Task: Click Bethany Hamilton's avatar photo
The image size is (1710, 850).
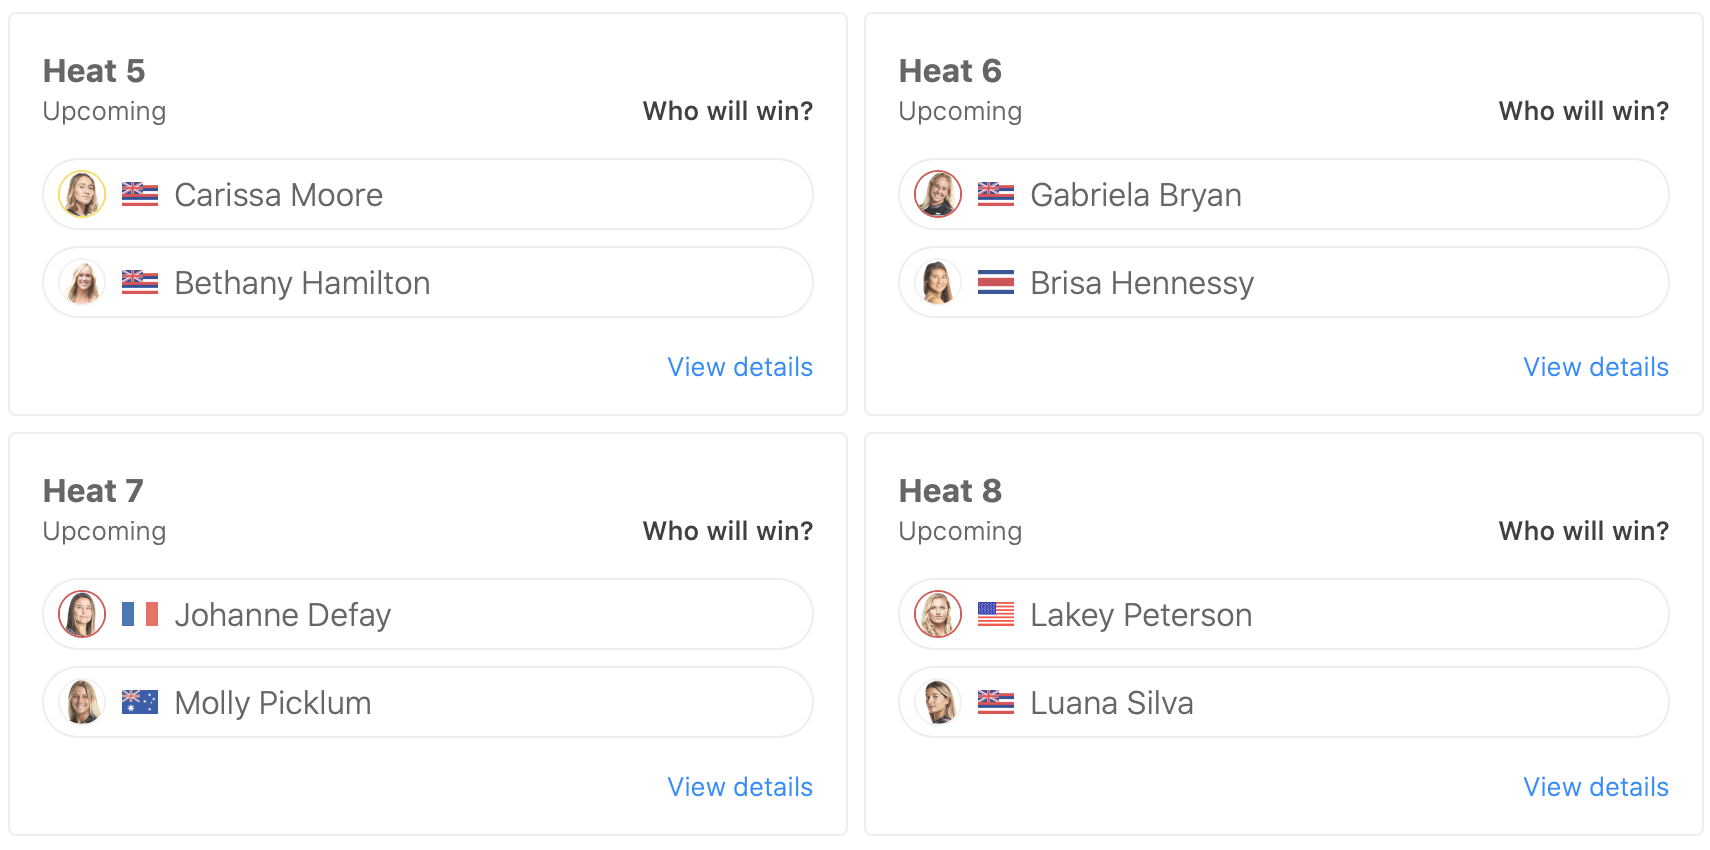Action: (x=82, y=282)
